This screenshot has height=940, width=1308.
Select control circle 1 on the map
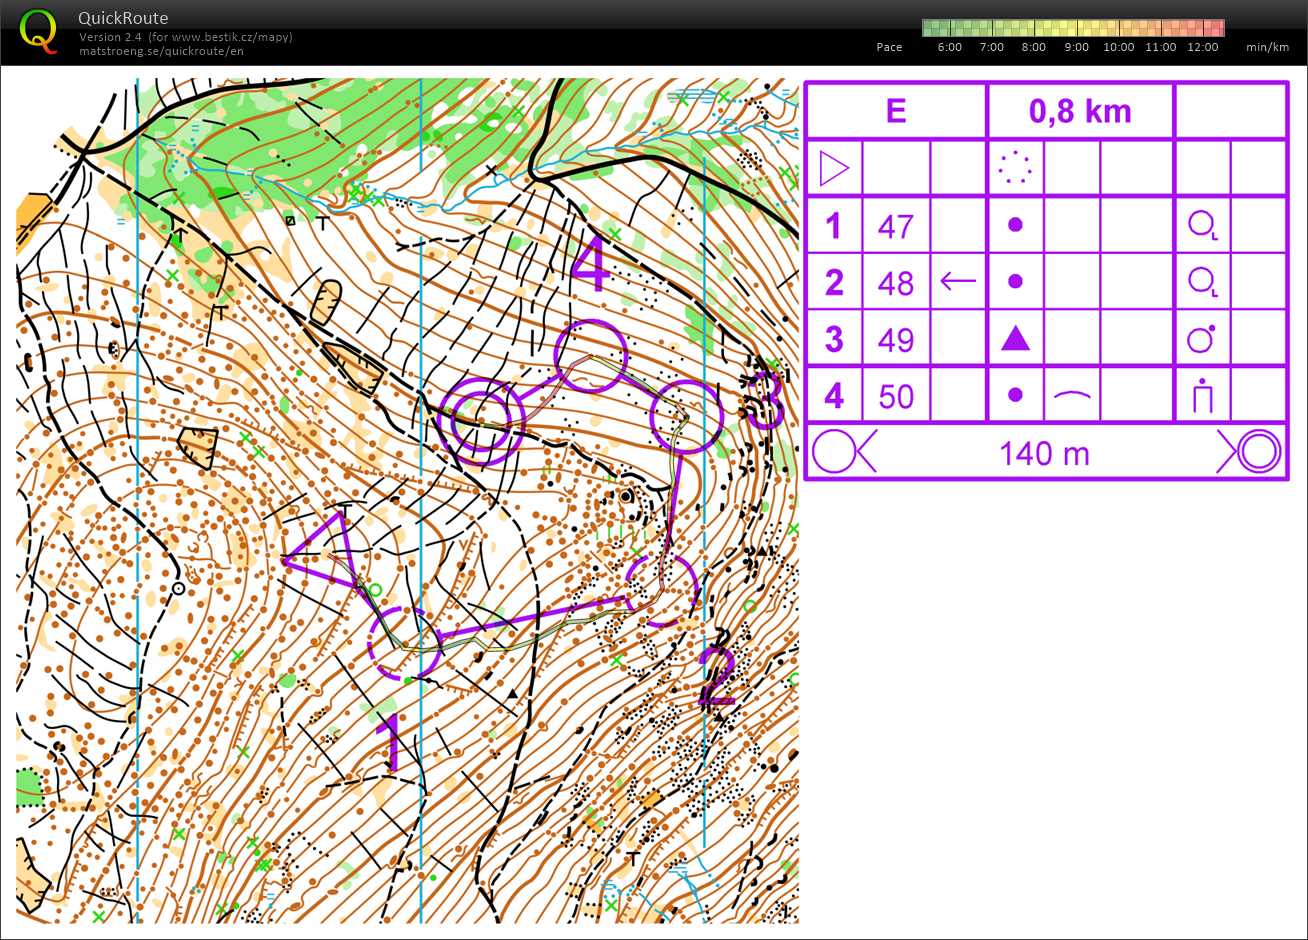(x=404, y=642)
